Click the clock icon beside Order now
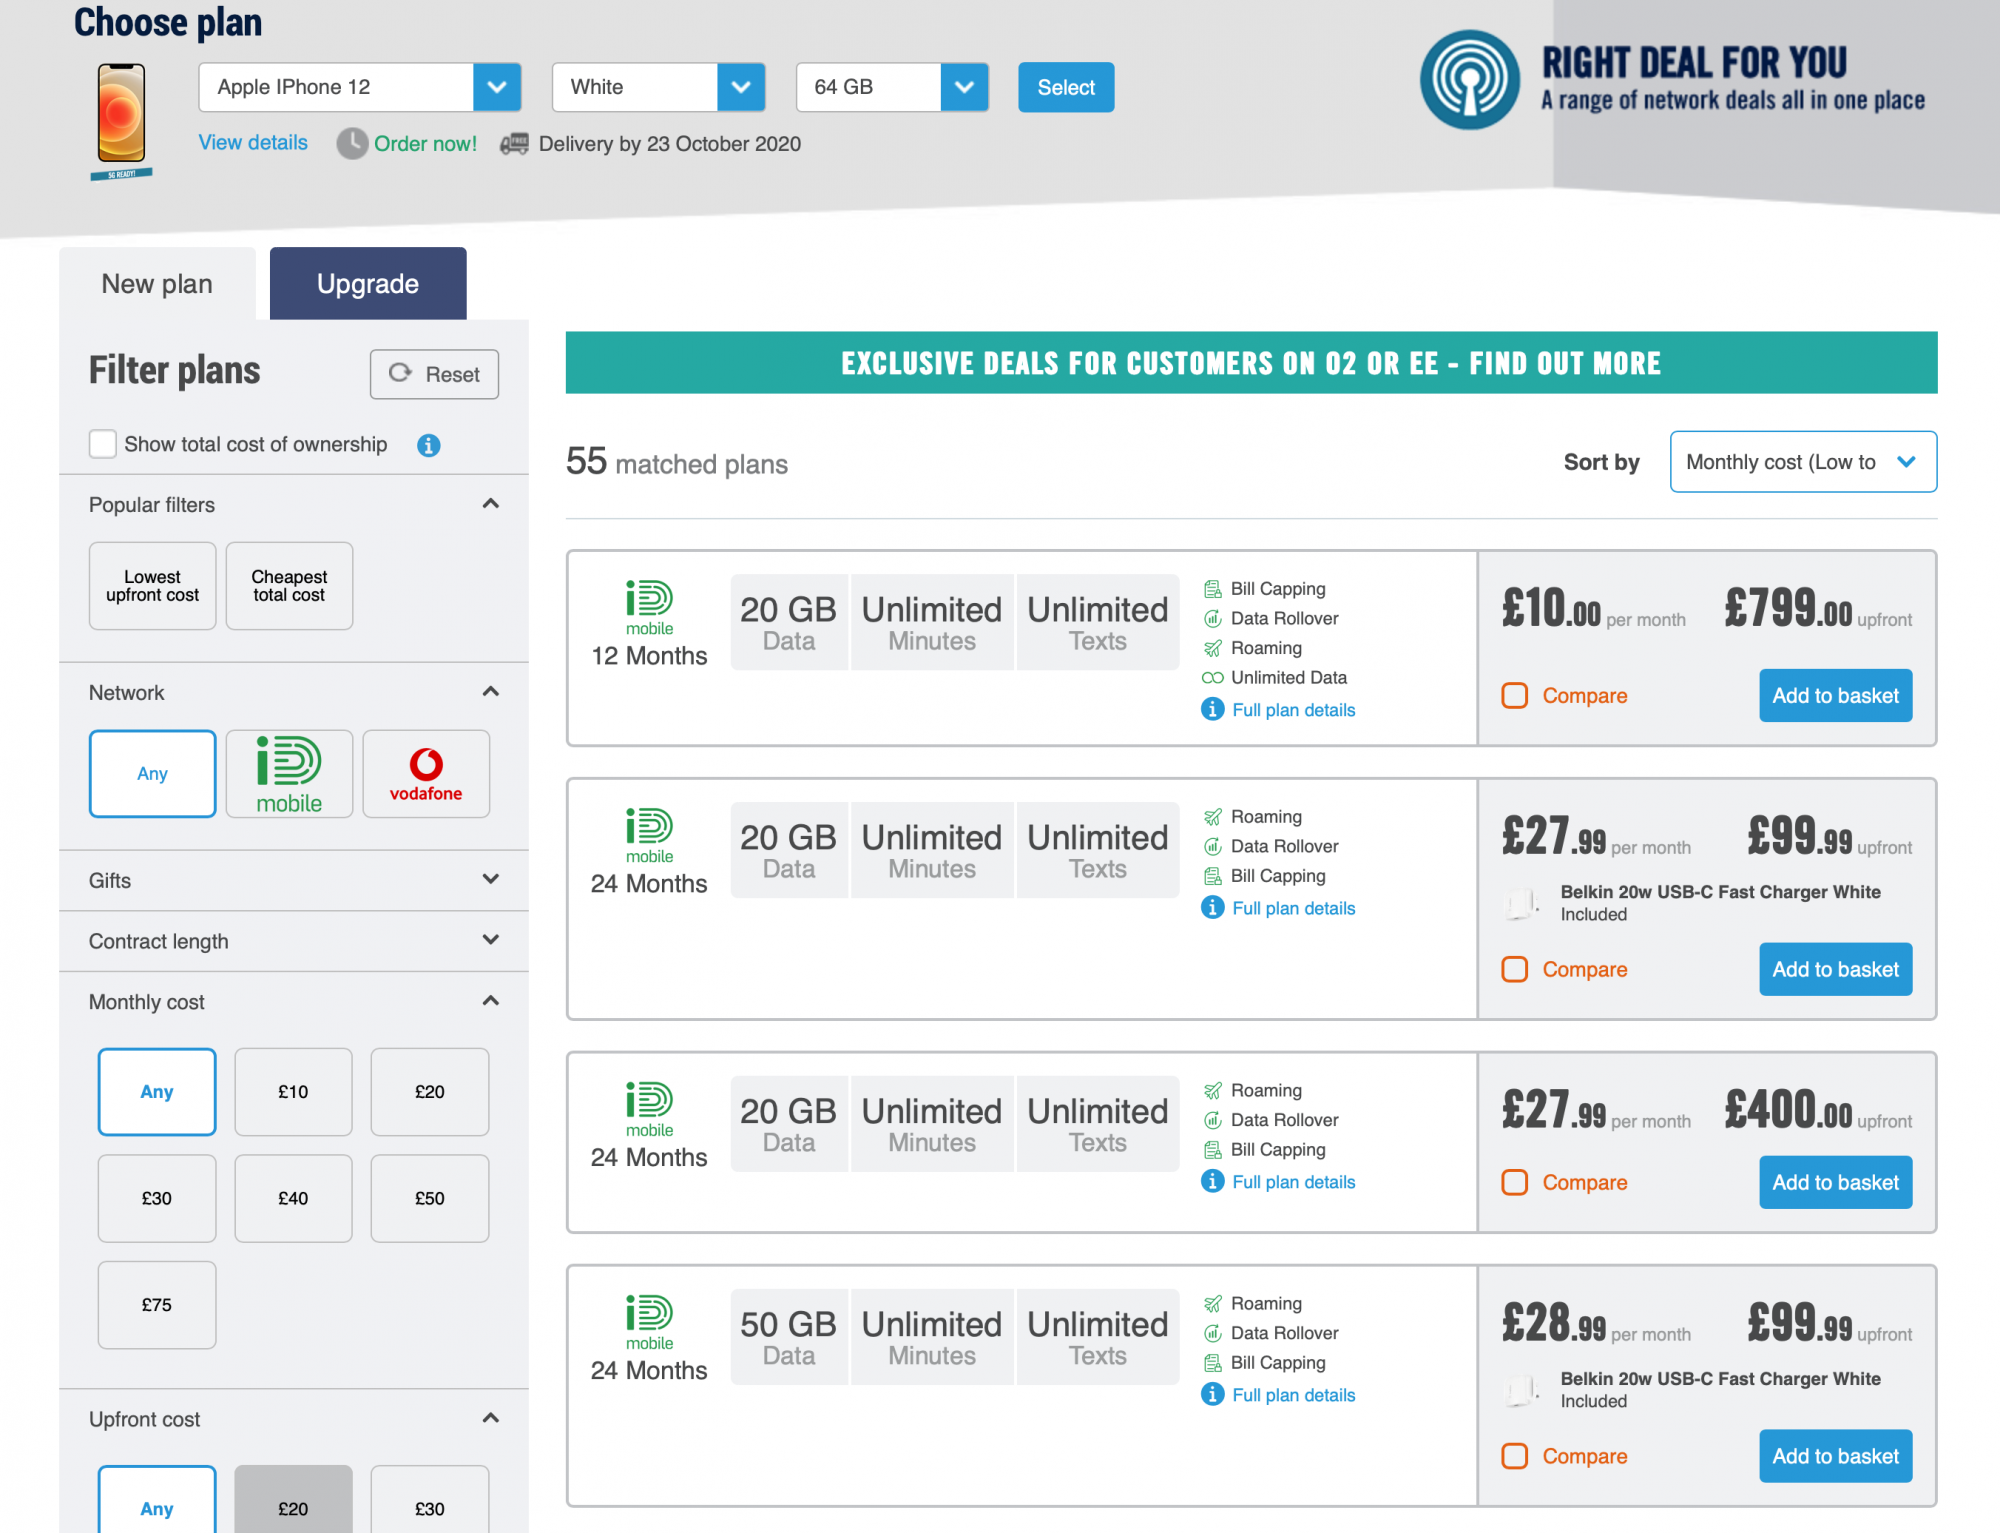The width and height of the screenshot is (2000, 1533). point(352,144)
